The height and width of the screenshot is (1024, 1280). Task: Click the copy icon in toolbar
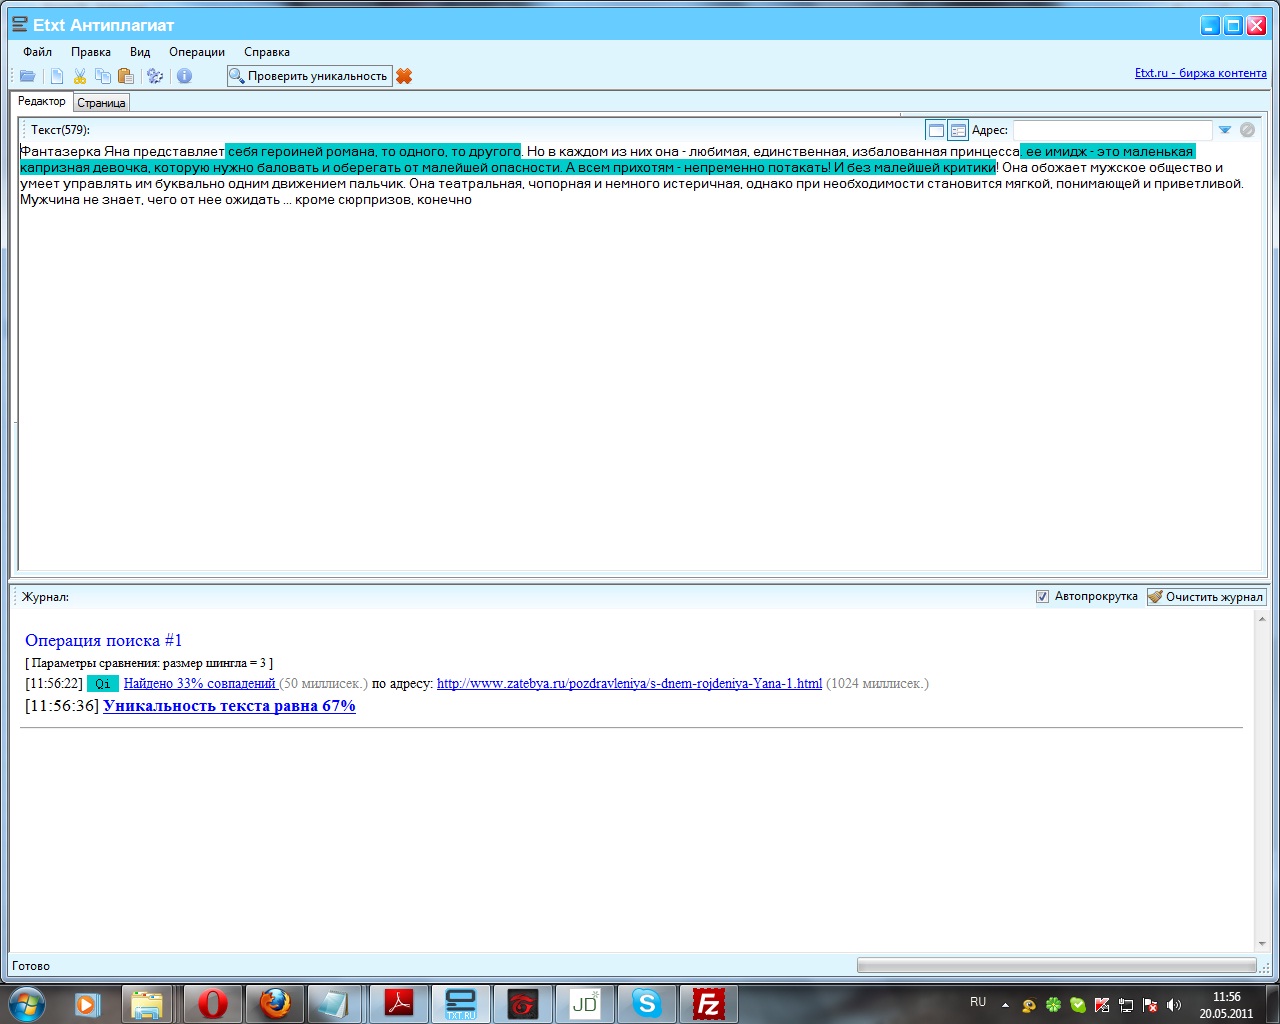pyautogui.click(x=103, y=76)
